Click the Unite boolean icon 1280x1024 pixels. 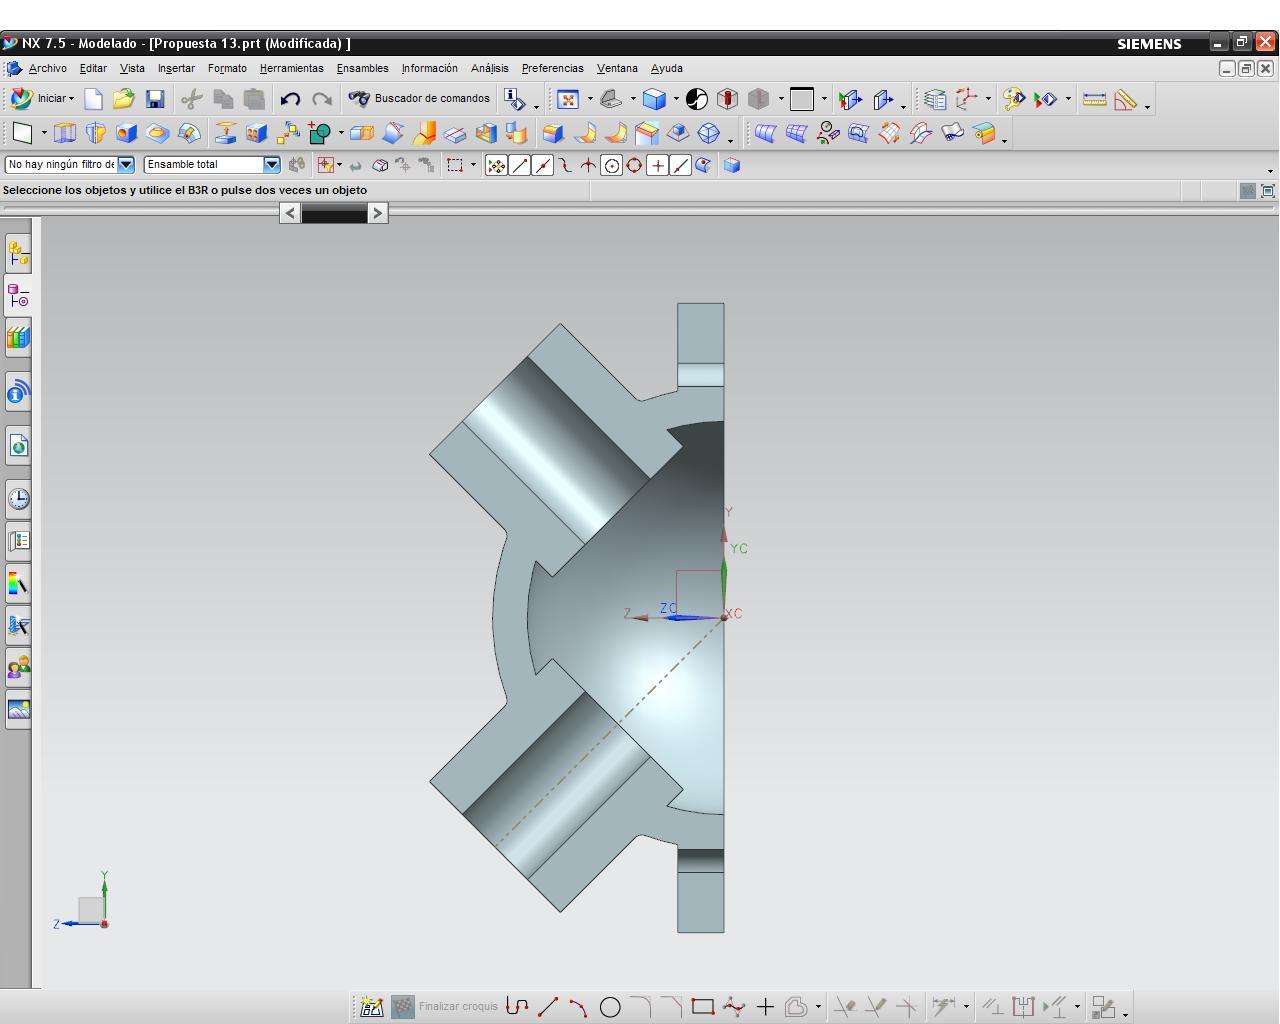point(320,133)
